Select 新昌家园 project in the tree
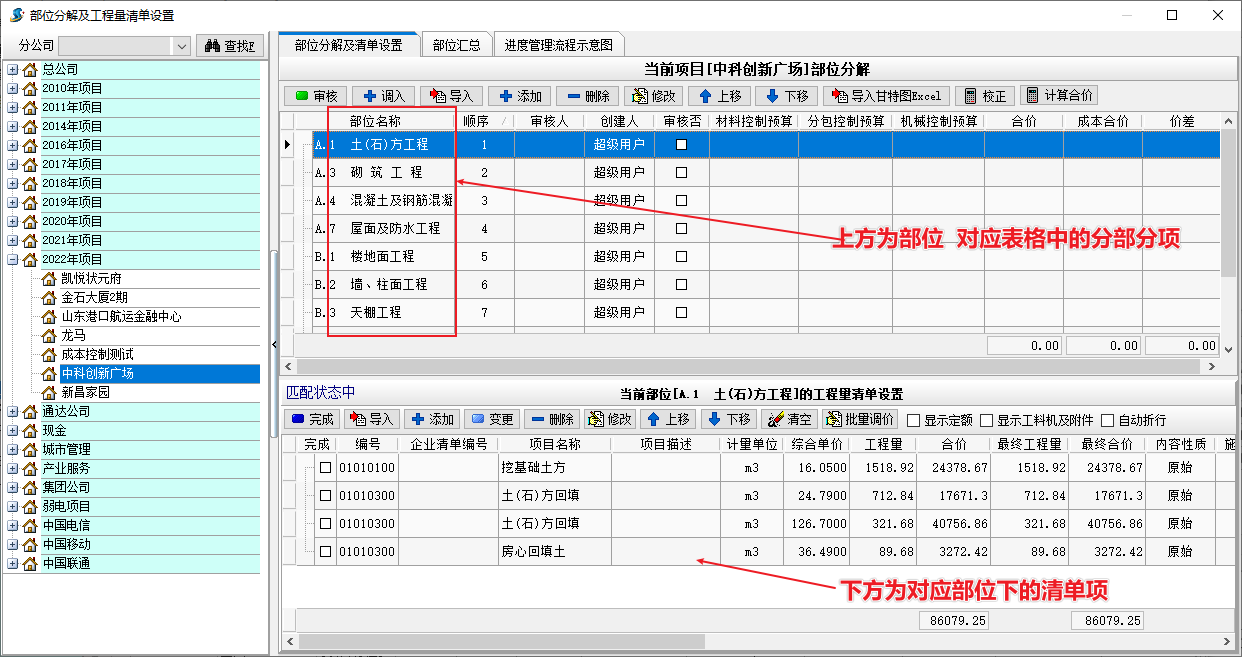 click(85, 392)
